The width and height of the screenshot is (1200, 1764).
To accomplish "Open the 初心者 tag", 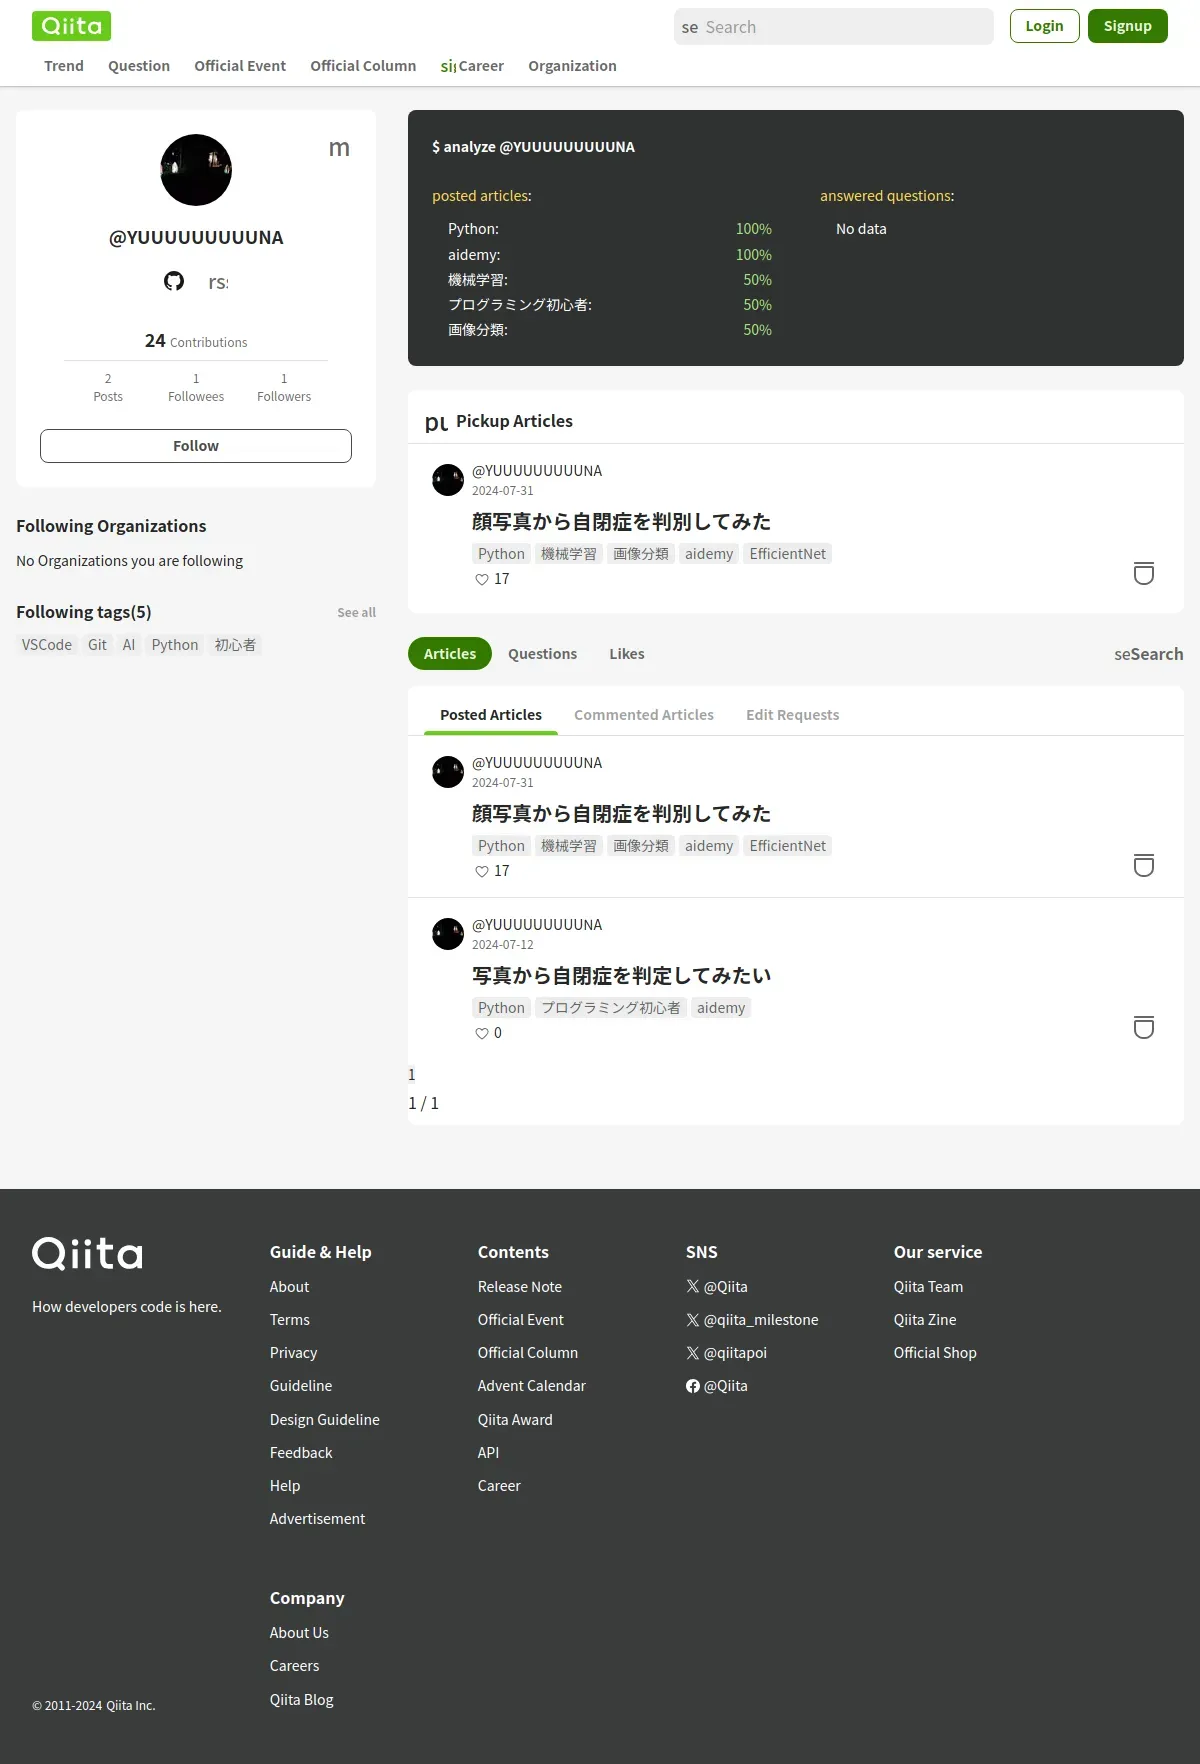I will pos(235,645).
